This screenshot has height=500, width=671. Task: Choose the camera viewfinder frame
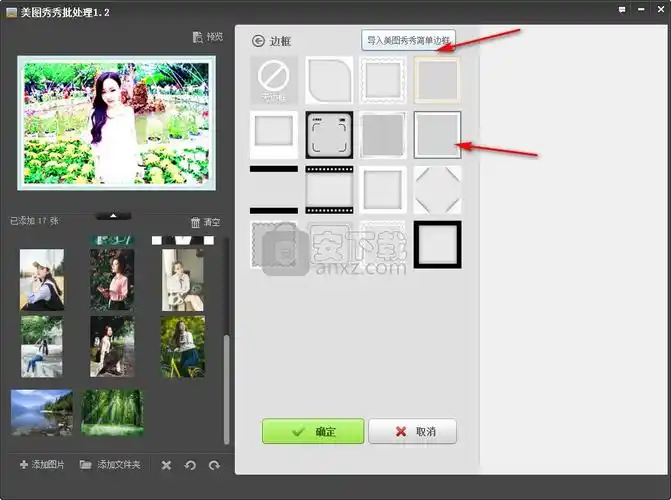(329, 135)
